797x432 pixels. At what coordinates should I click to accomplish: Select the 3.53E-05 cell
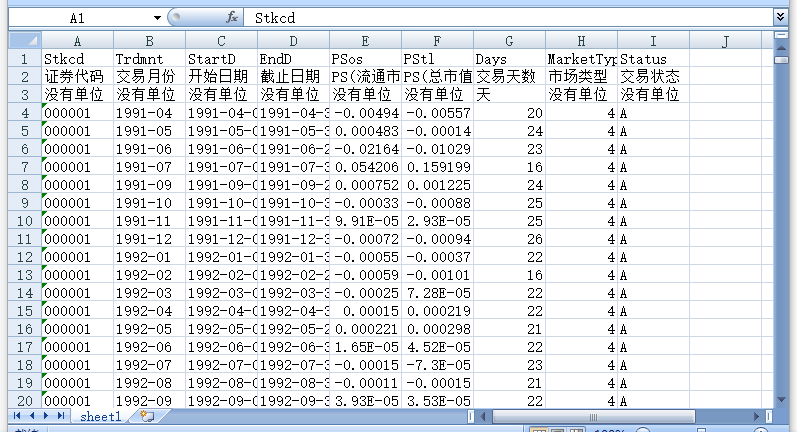click(x=437, y=401)
